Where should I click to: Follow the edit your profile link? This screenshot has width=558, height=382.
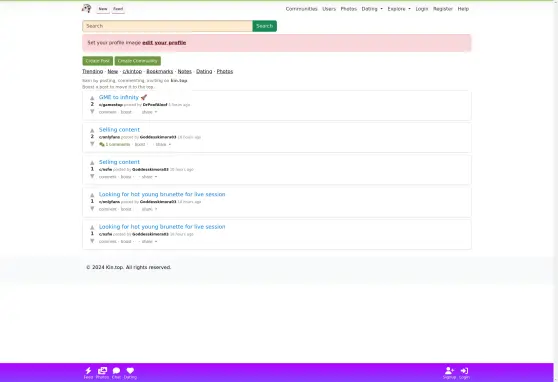[x=164, y=43]
